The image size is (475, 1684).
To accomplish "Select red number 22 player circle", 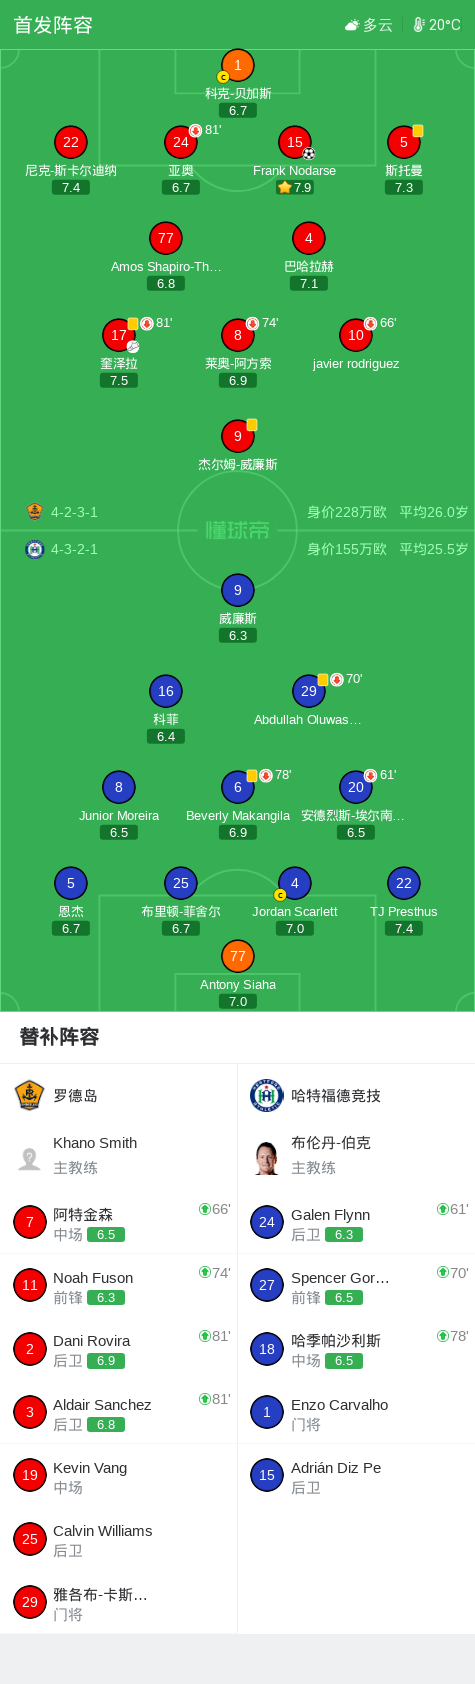I will (x=71, y=143).
